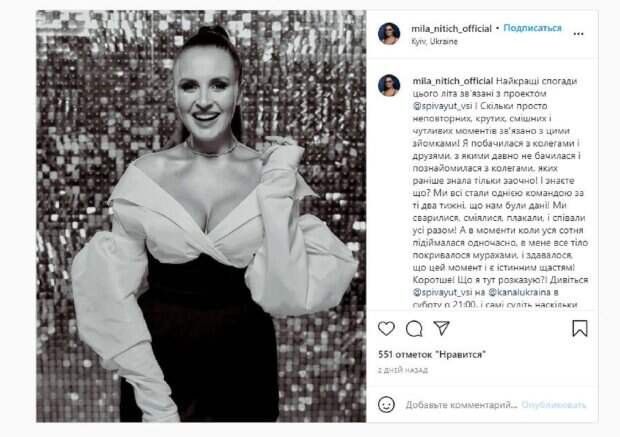Open the emoji picker smiley icon
The width and height of the screenshot is (620, 437).
coord(386,405)
